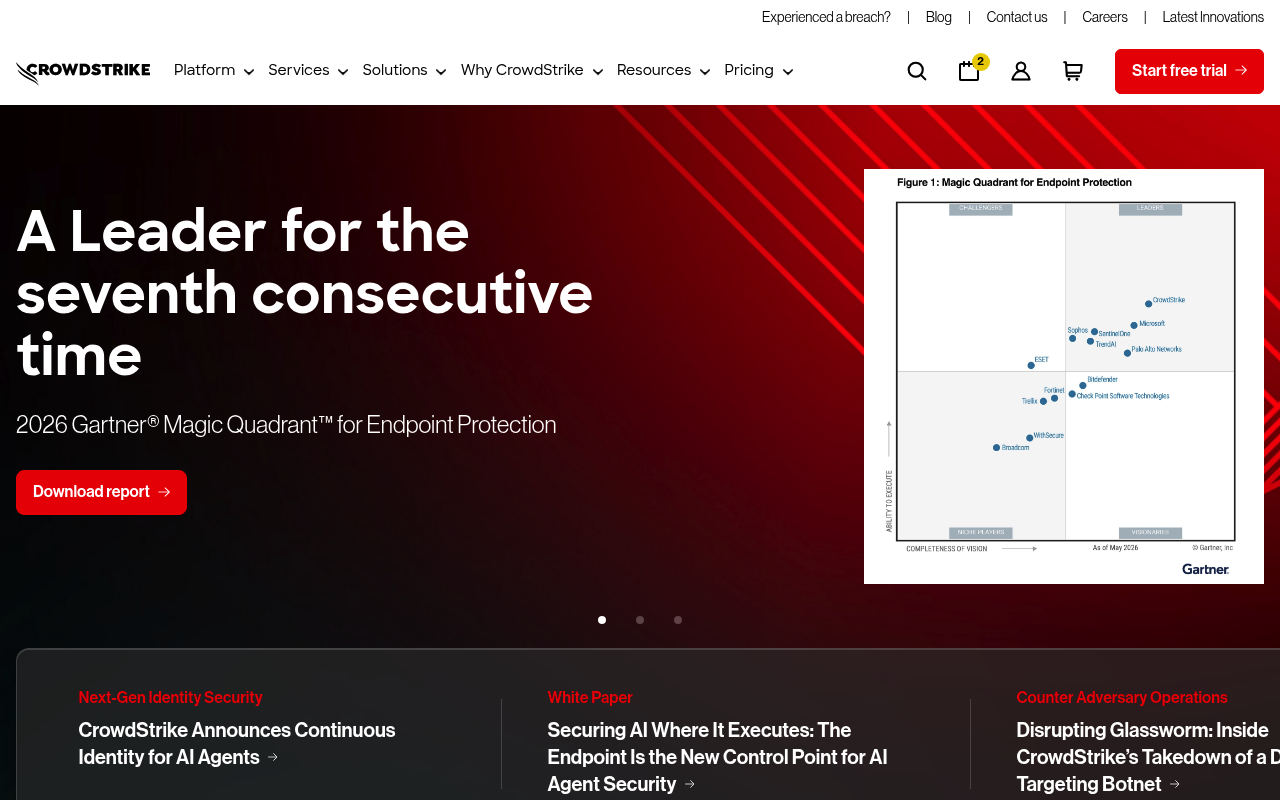Expand the Why CrowdStrike menu
Screen dimensions: 1280x800
[532, 71]
